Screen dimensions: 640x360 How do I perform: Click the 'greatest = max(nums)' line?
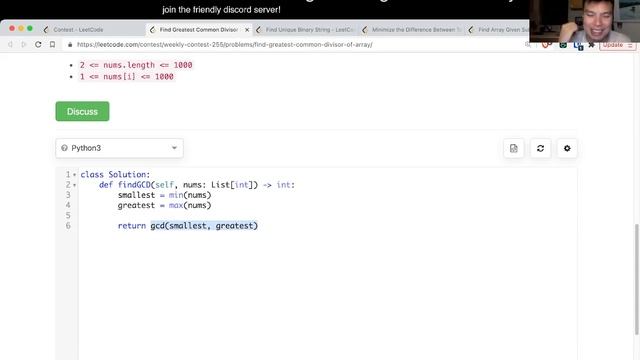point(164,205)
